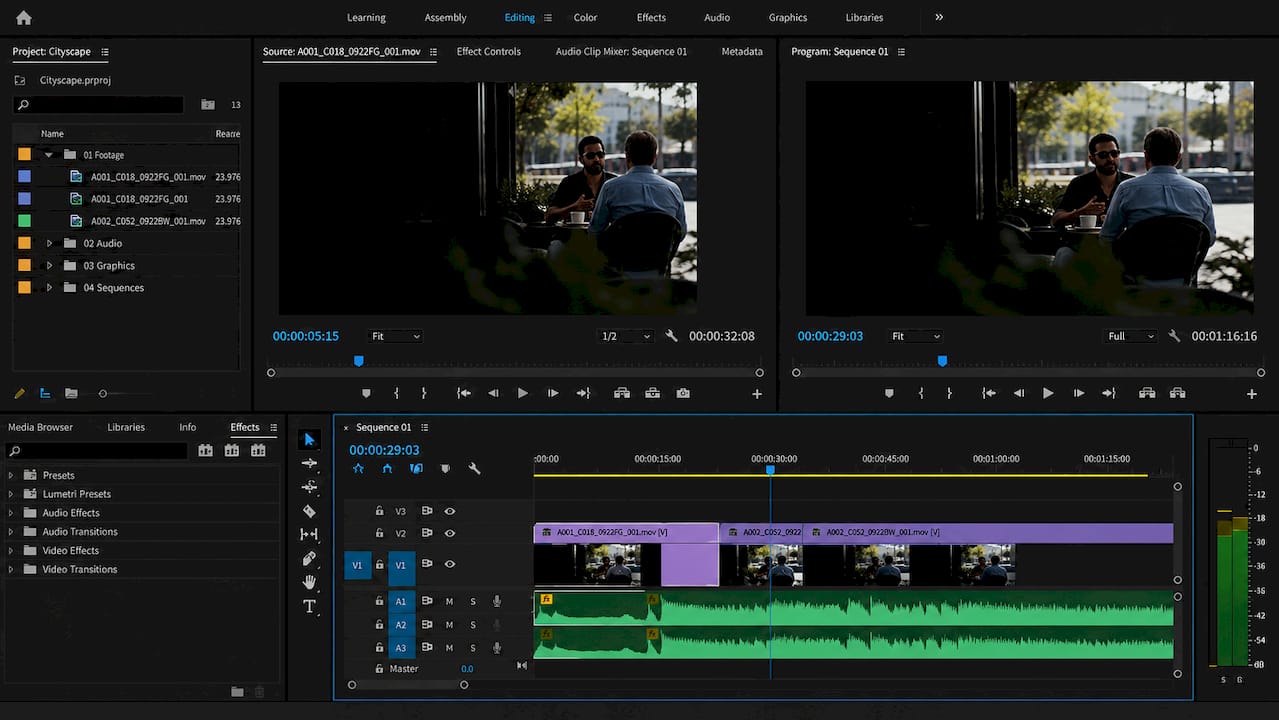Switch to Audio workspace
This screenshot has width=1279, height=720.
coord(717,17)
